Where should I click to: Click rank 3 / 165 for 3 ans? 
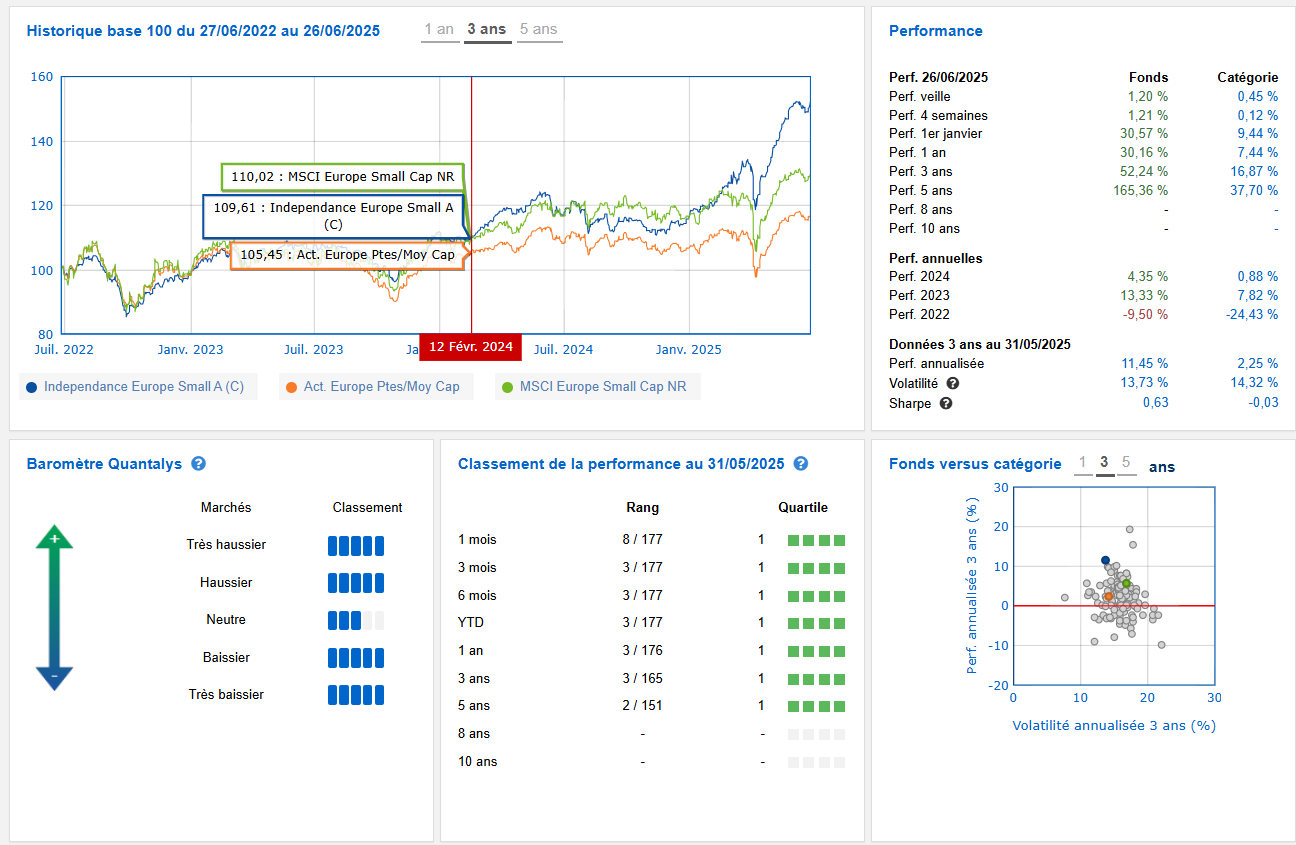coord(642,679)
